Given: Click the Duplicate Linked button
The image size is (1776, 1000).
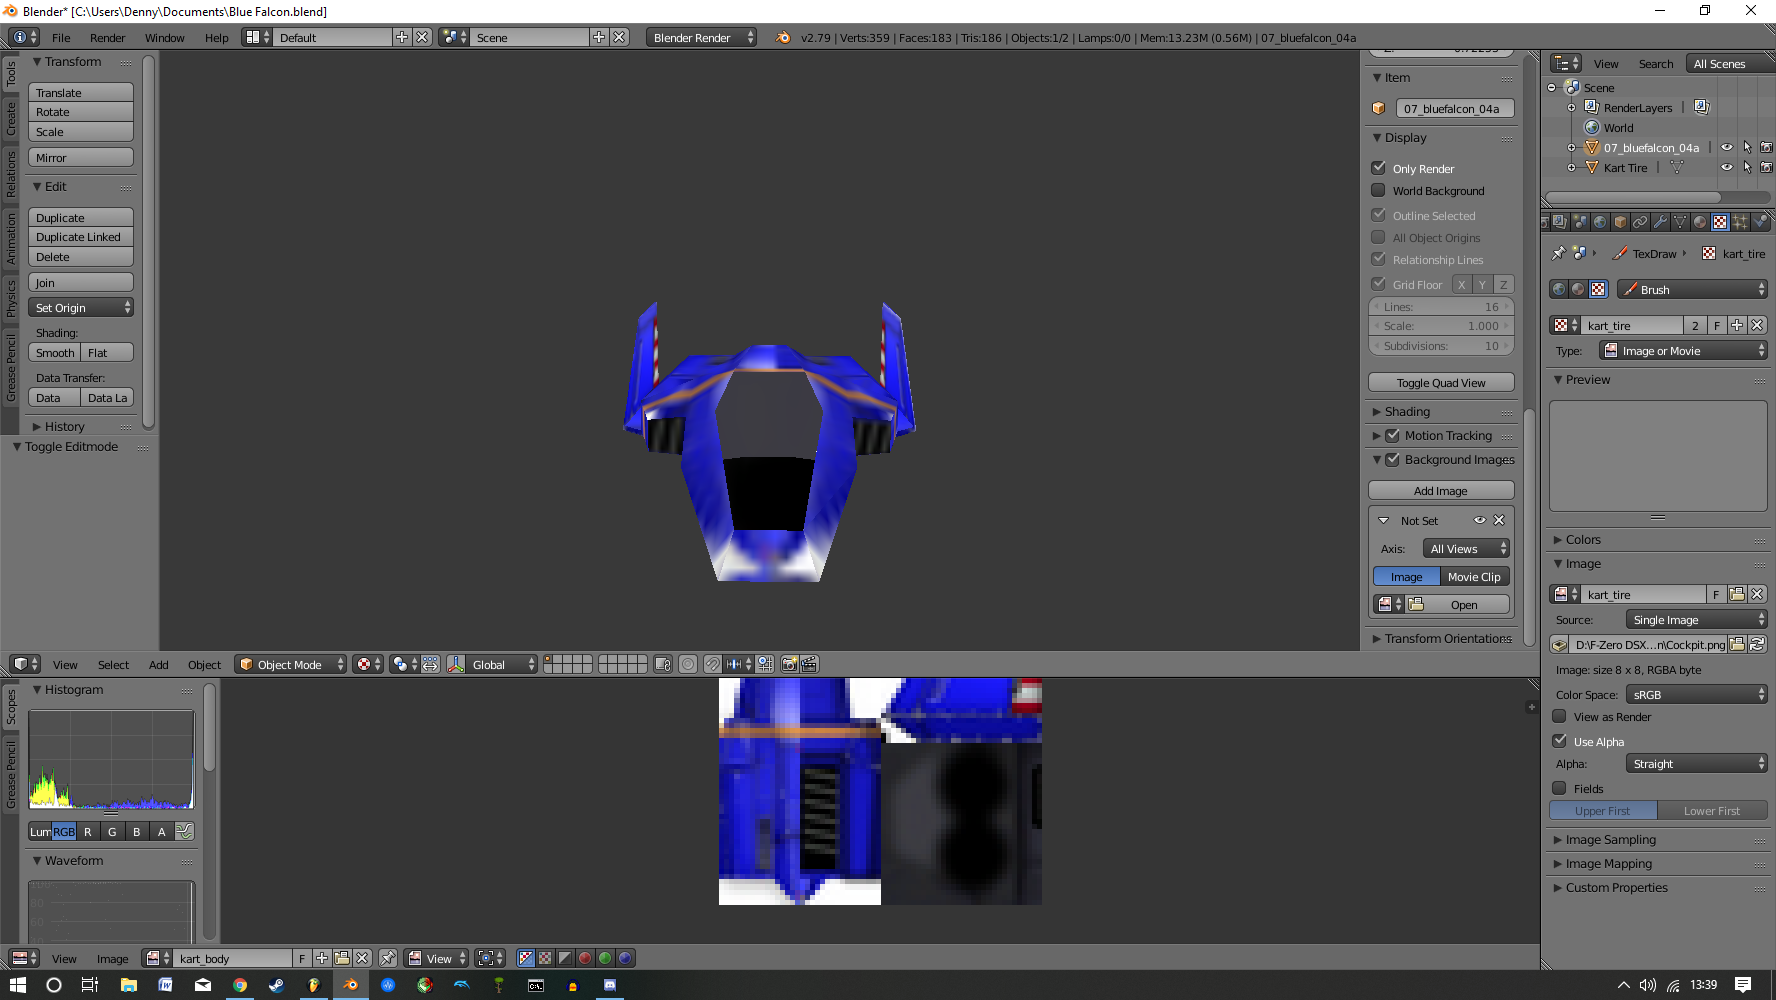Looking at the screenshot, I should pos(80,237).
